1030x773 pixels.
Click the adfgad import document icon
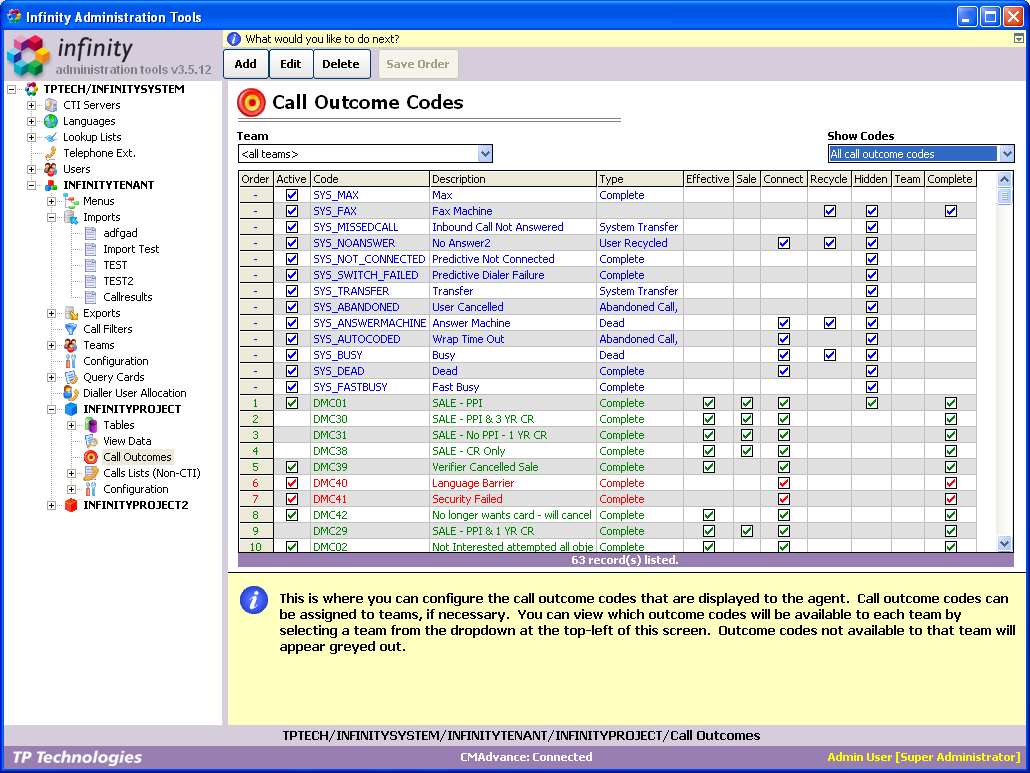pyautogui.click(x=91, y=233)
